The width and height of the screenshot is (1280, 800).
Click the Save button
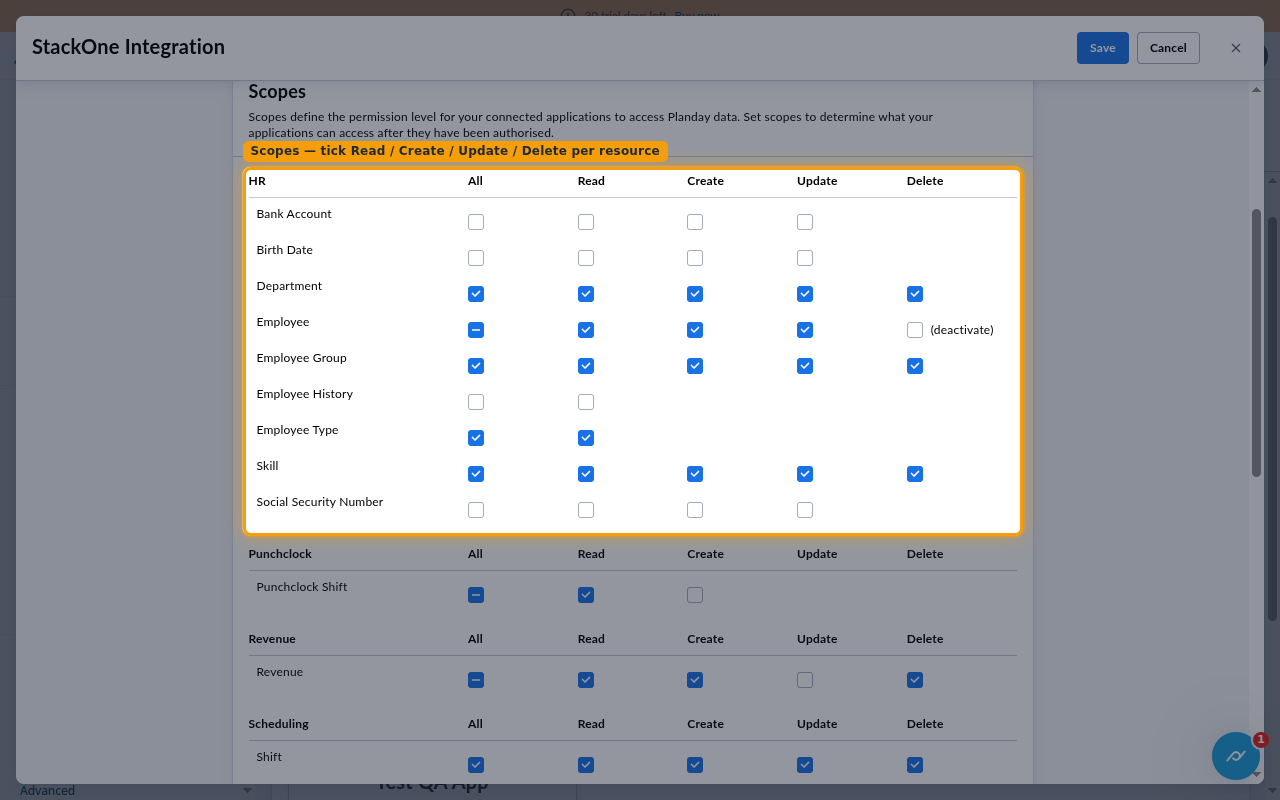1102,48
